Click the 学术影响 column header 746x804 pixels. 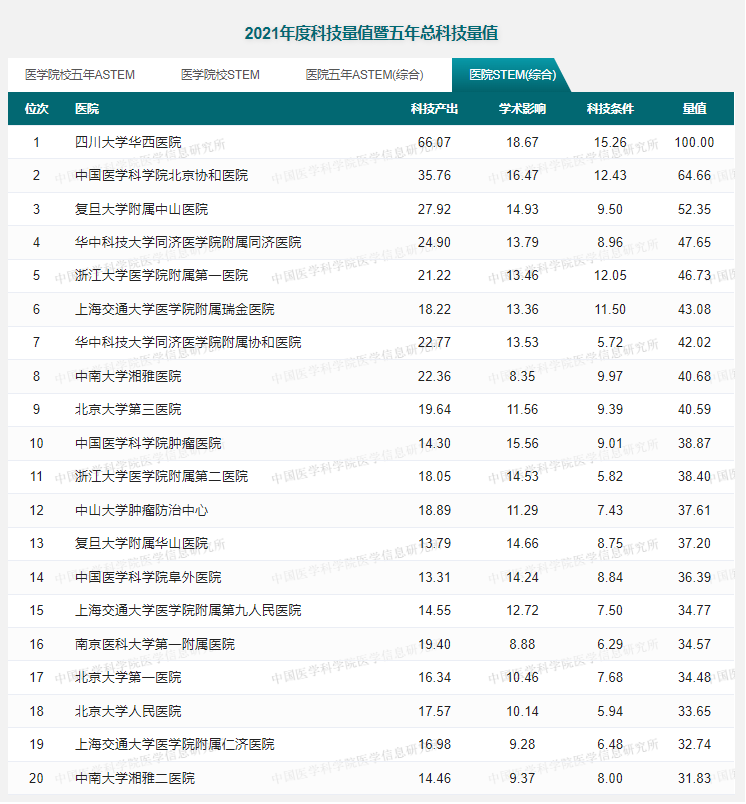522,109
